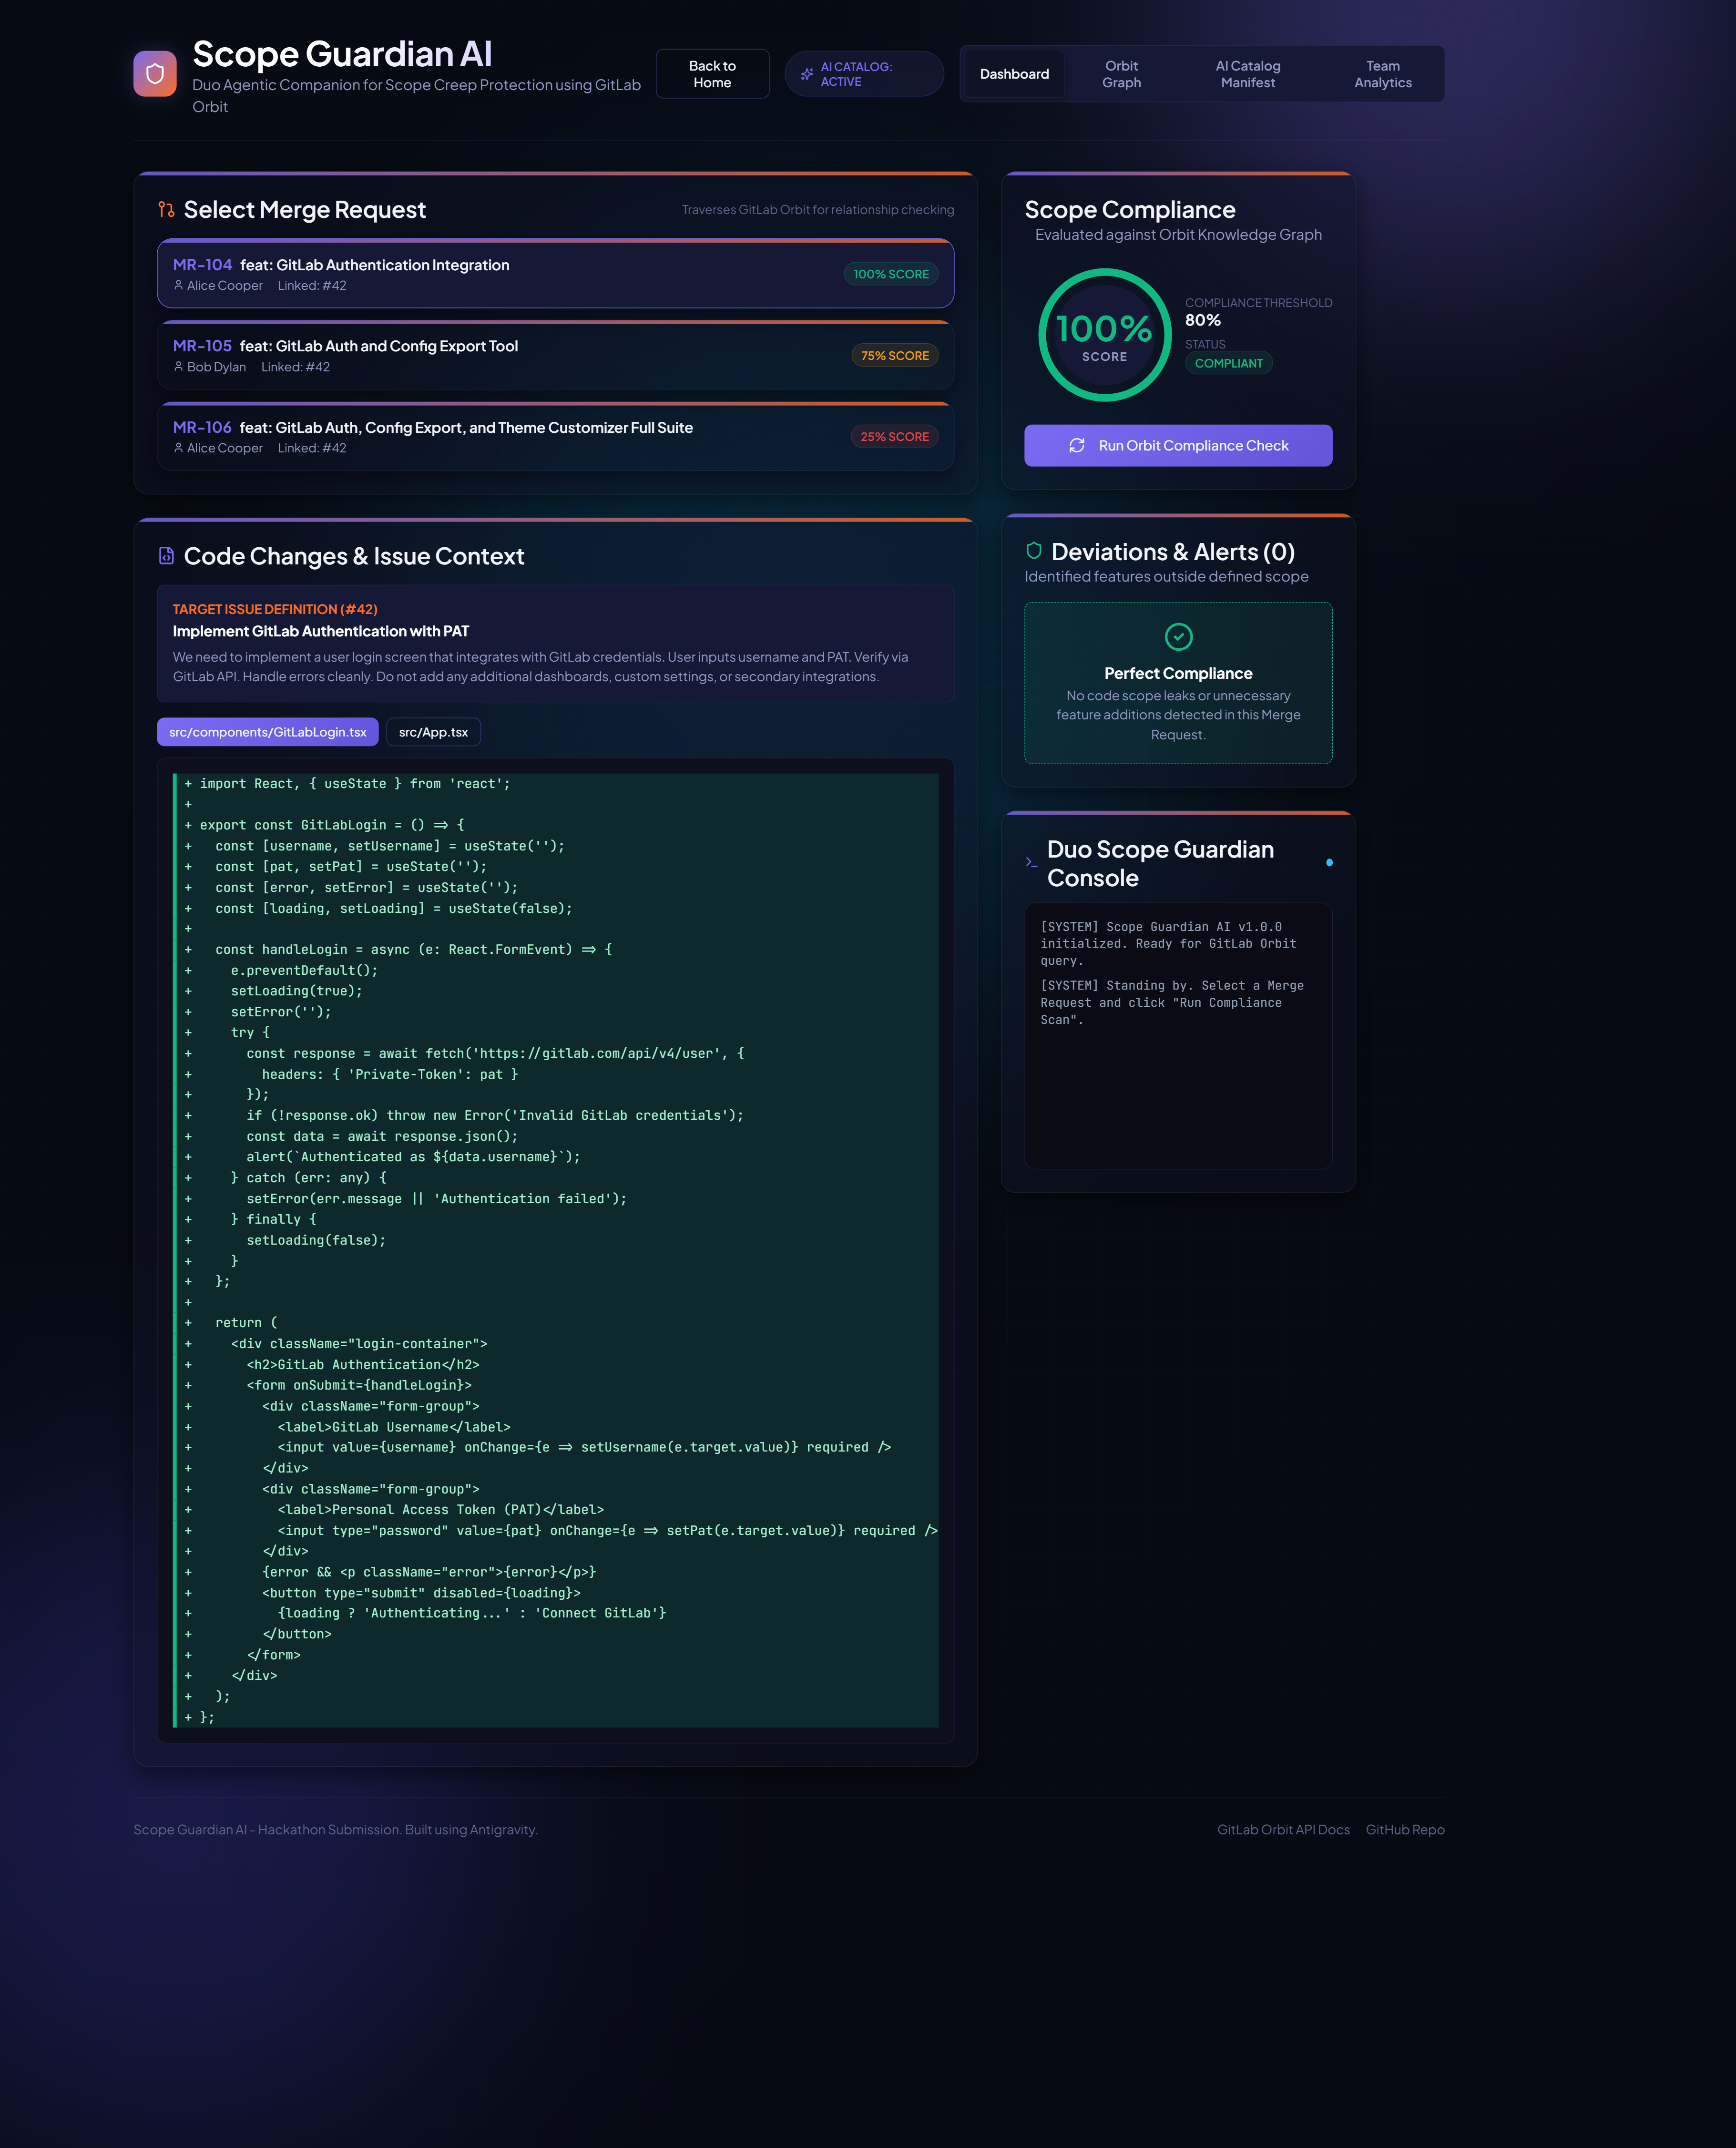The height and width of the screenshot is (2148, 1736).
Task: Click the COMPLIANT status badge
Action: click(1228, 363)
